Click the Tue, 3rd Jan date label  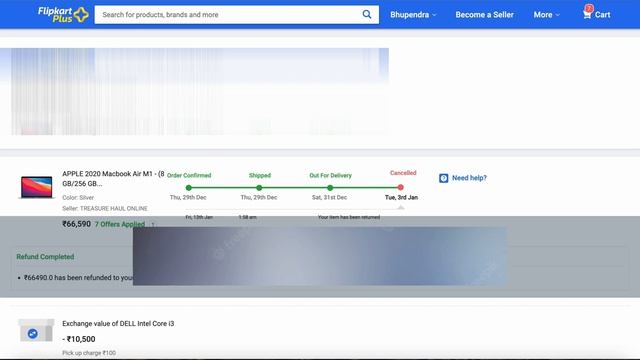pos(401,198)
